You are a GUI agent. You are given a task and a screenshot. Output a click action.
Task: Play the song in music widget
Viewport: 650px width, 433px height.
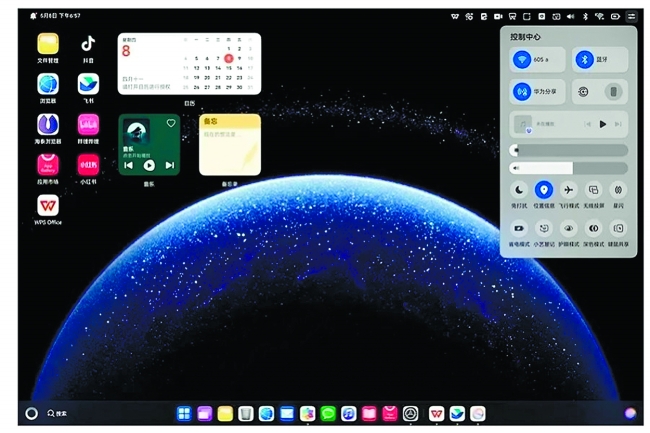pos(149,165)
